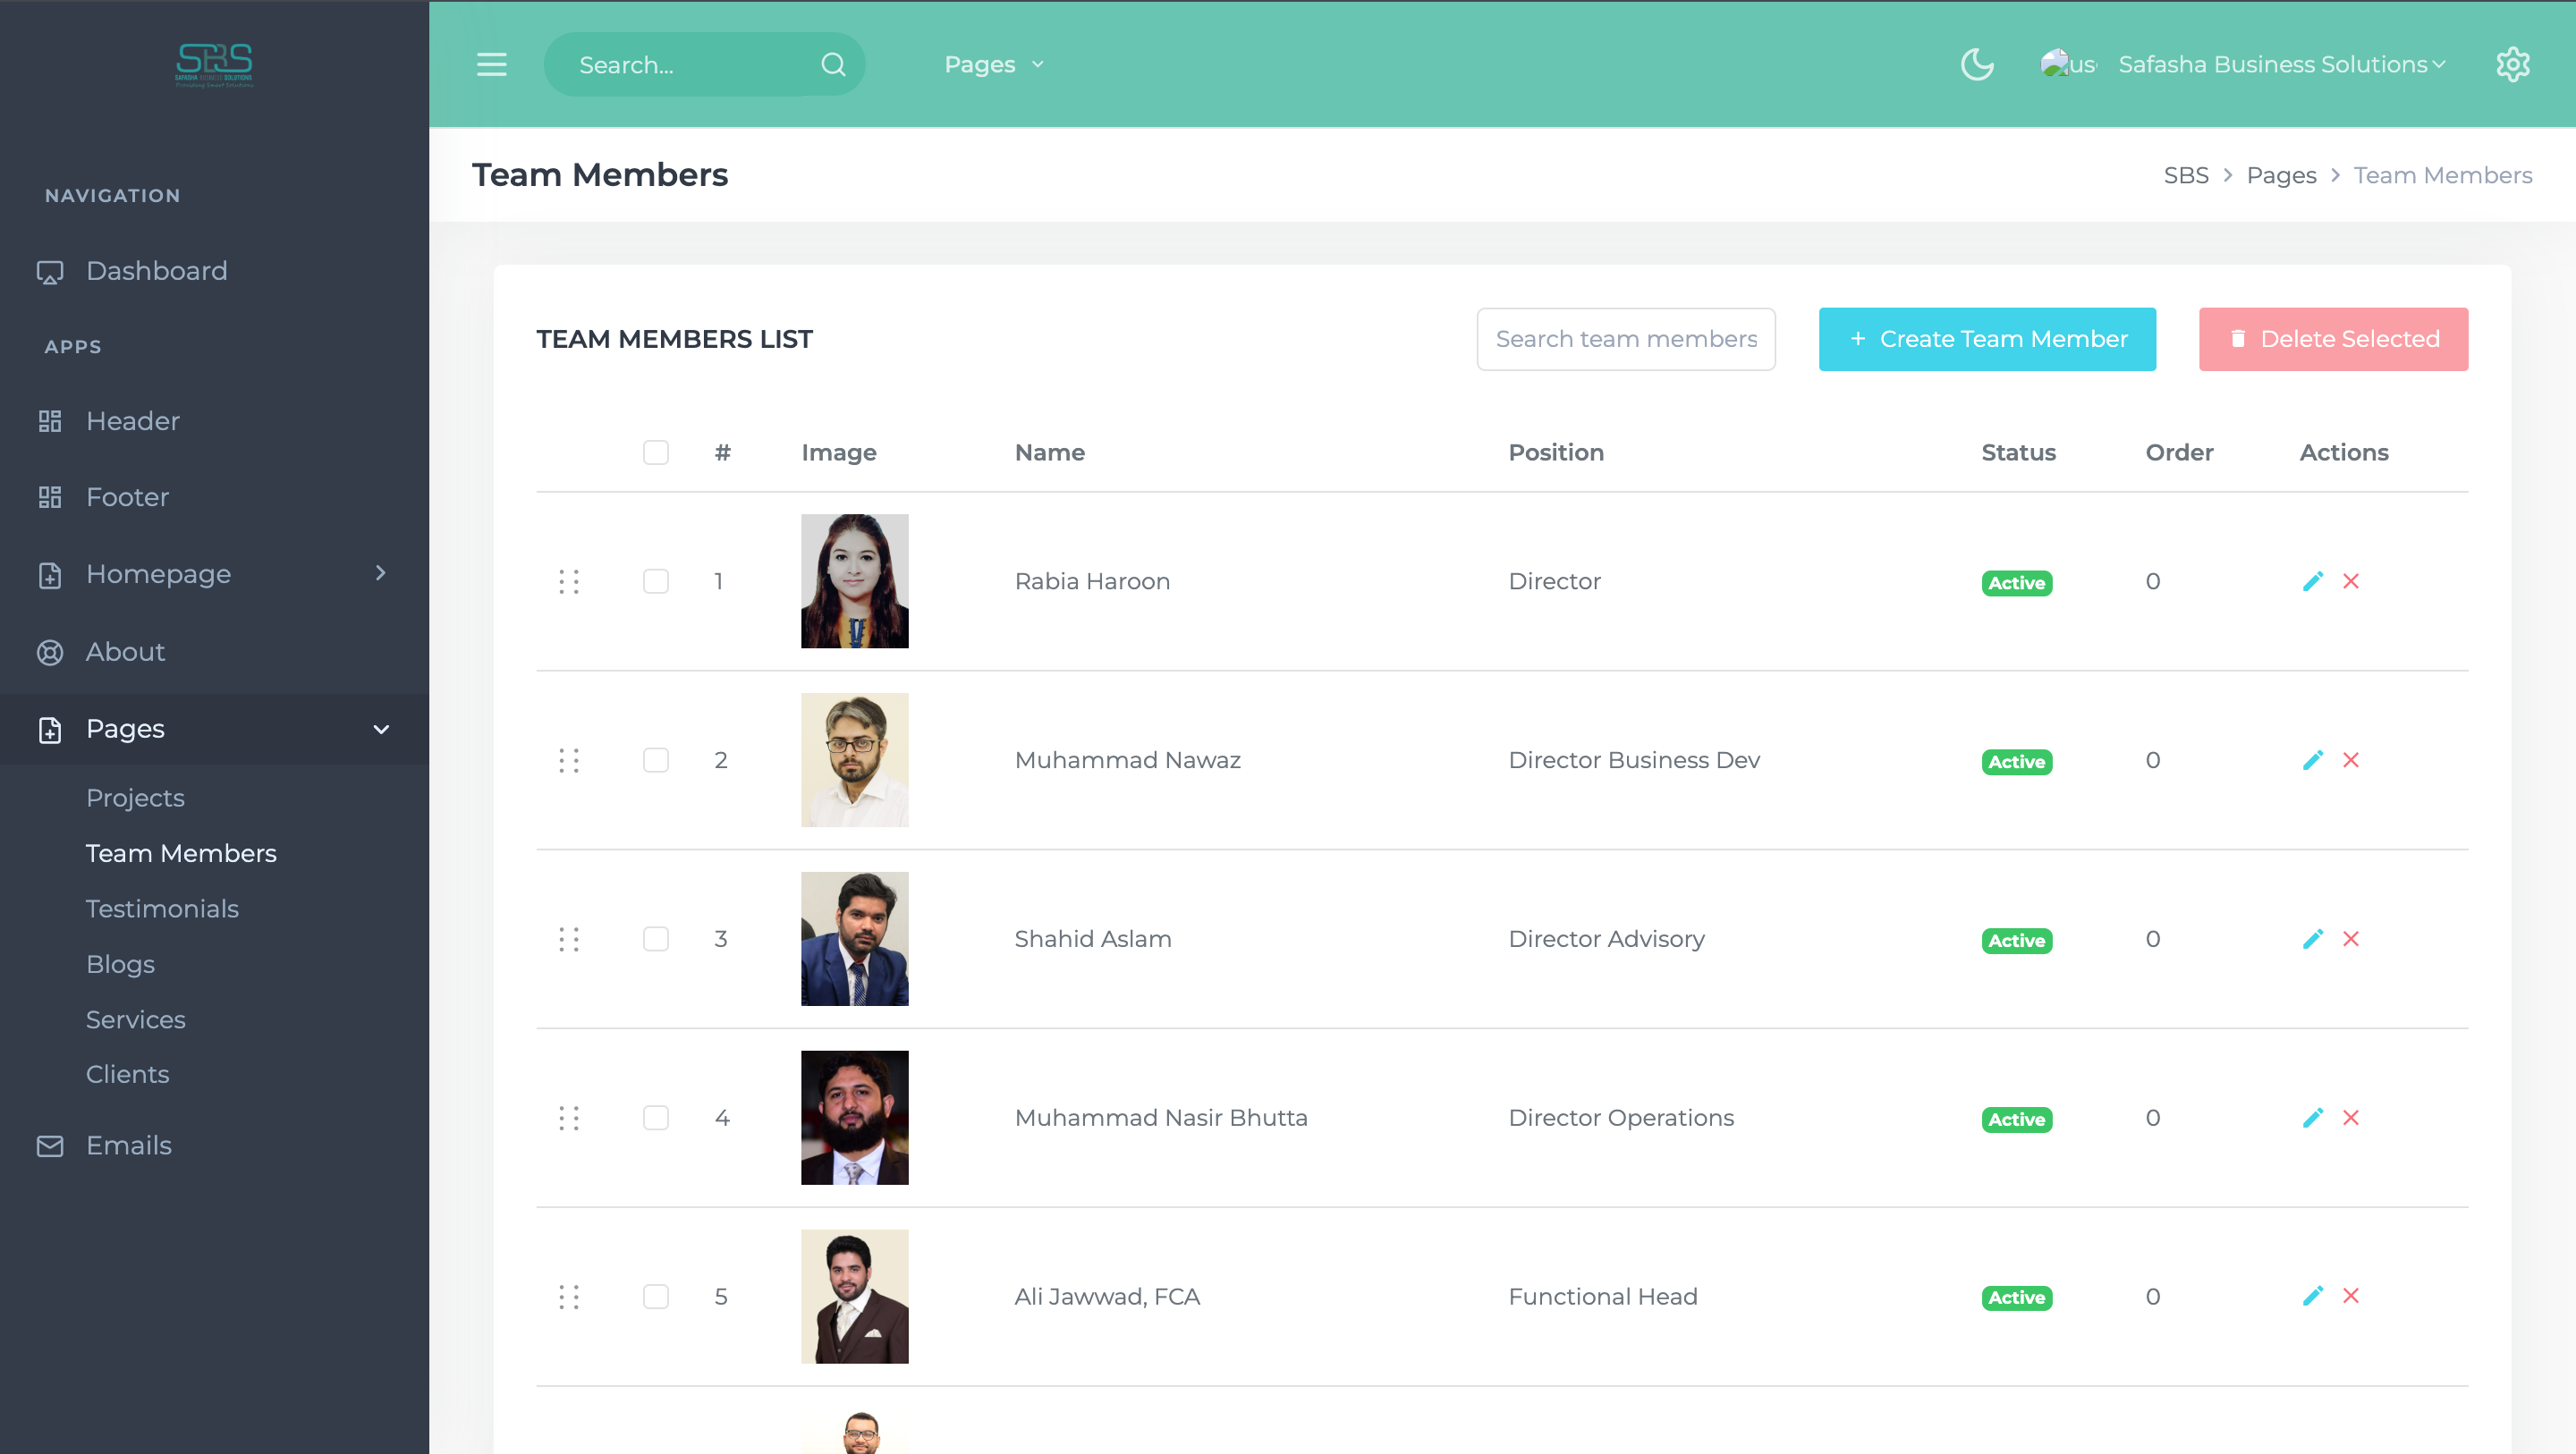
Task: Edit Shahid Aslam with pencil icon
Action: [2312, 939]
